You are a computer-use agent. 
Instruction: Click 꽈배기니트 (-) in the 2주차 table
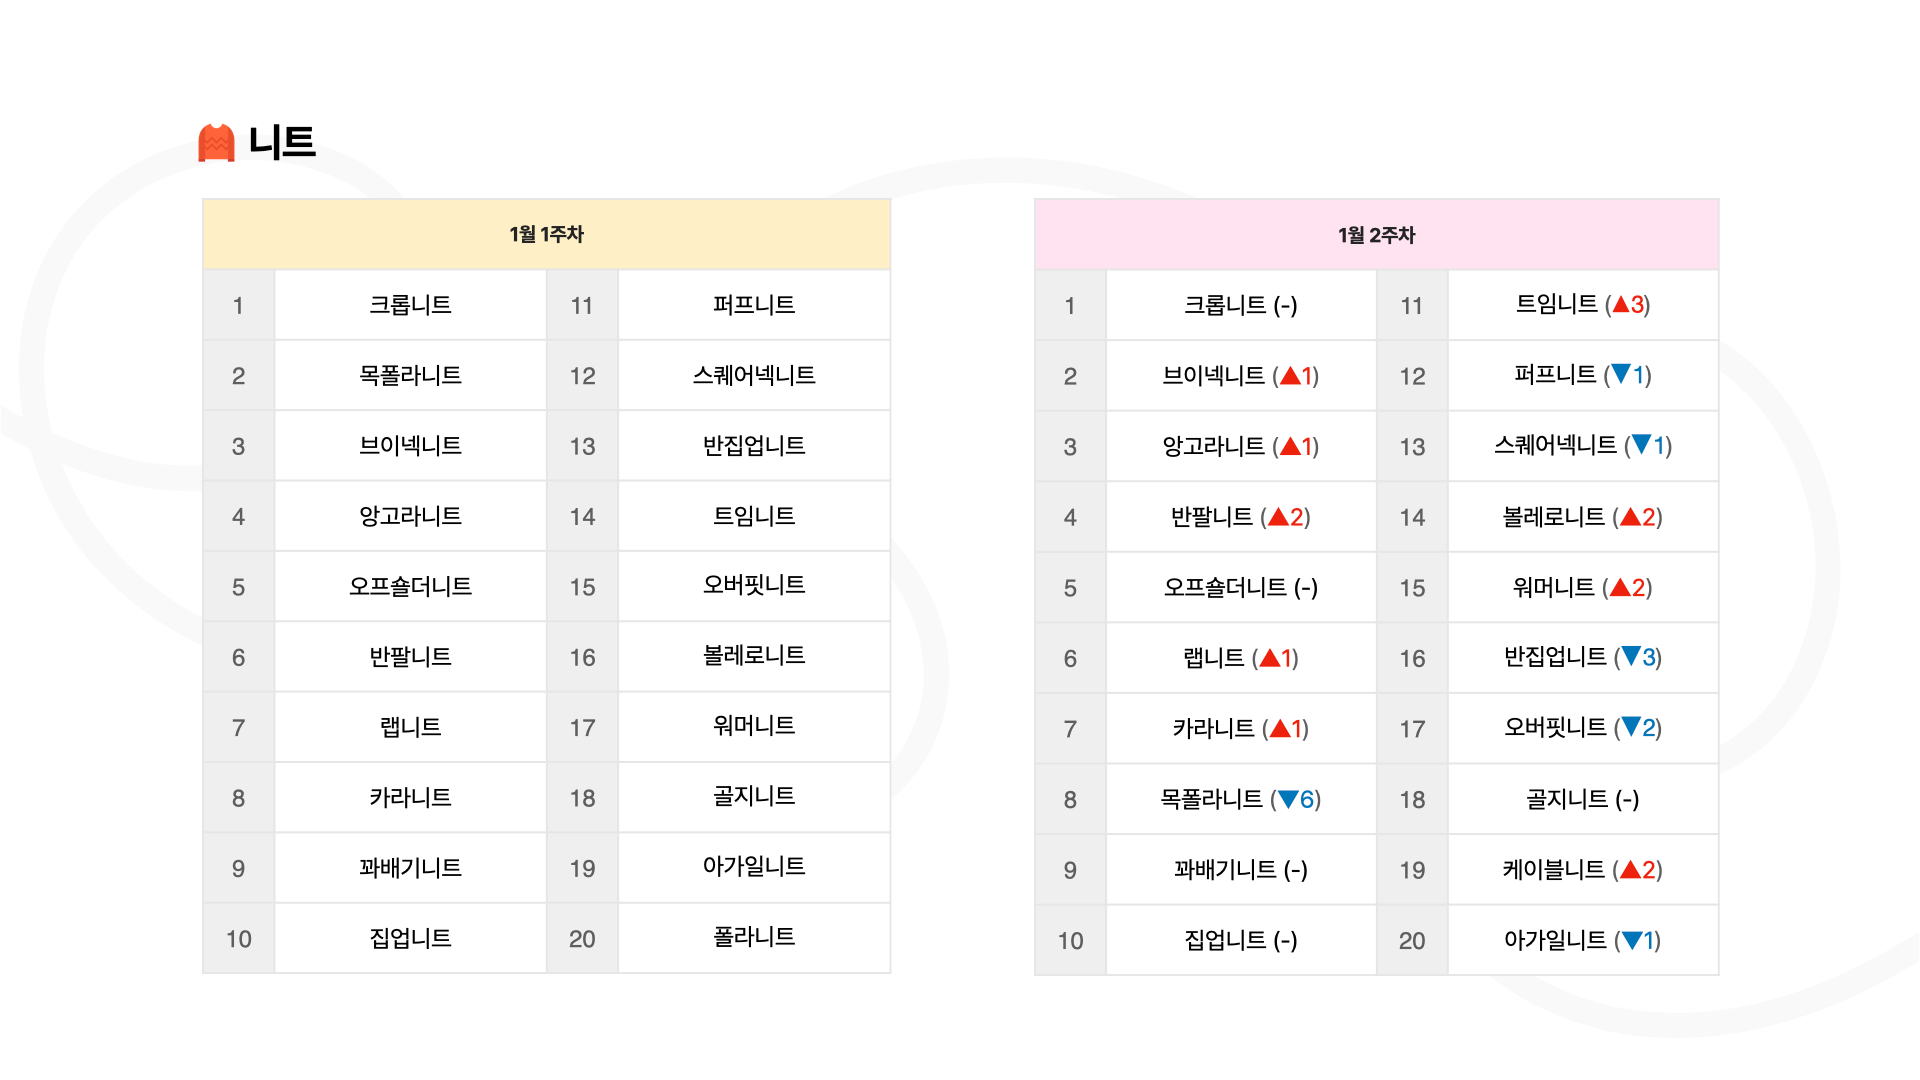[1240, 870]
